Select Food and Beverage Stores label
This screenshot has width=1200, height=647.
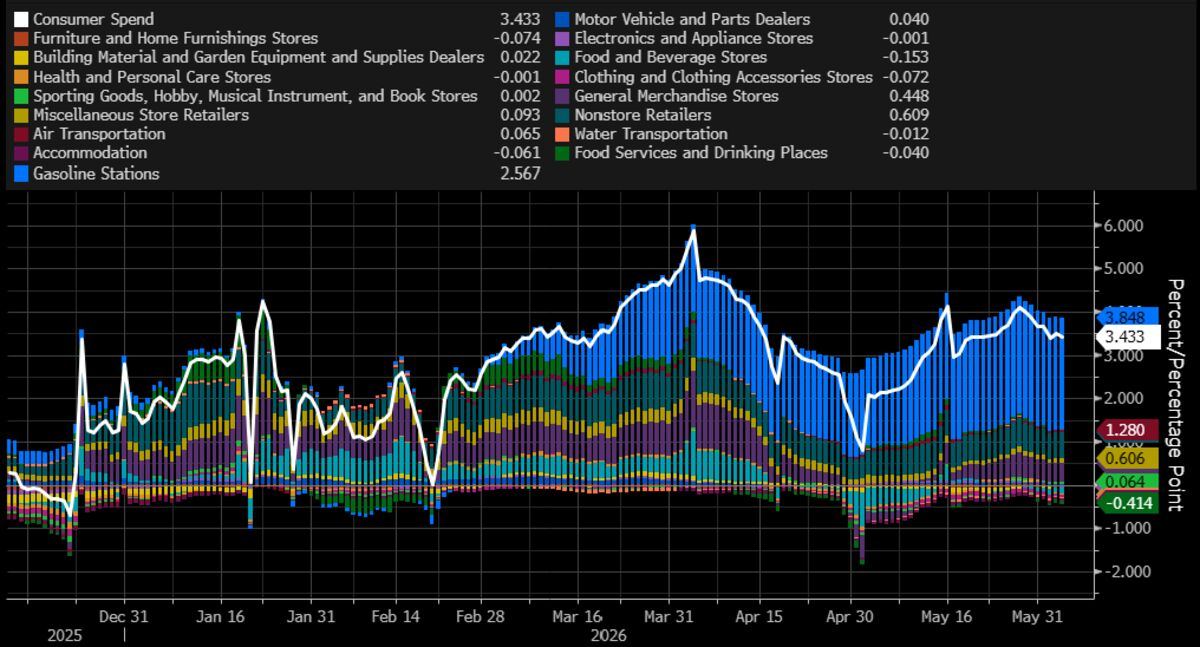click(x=670, y=57)
